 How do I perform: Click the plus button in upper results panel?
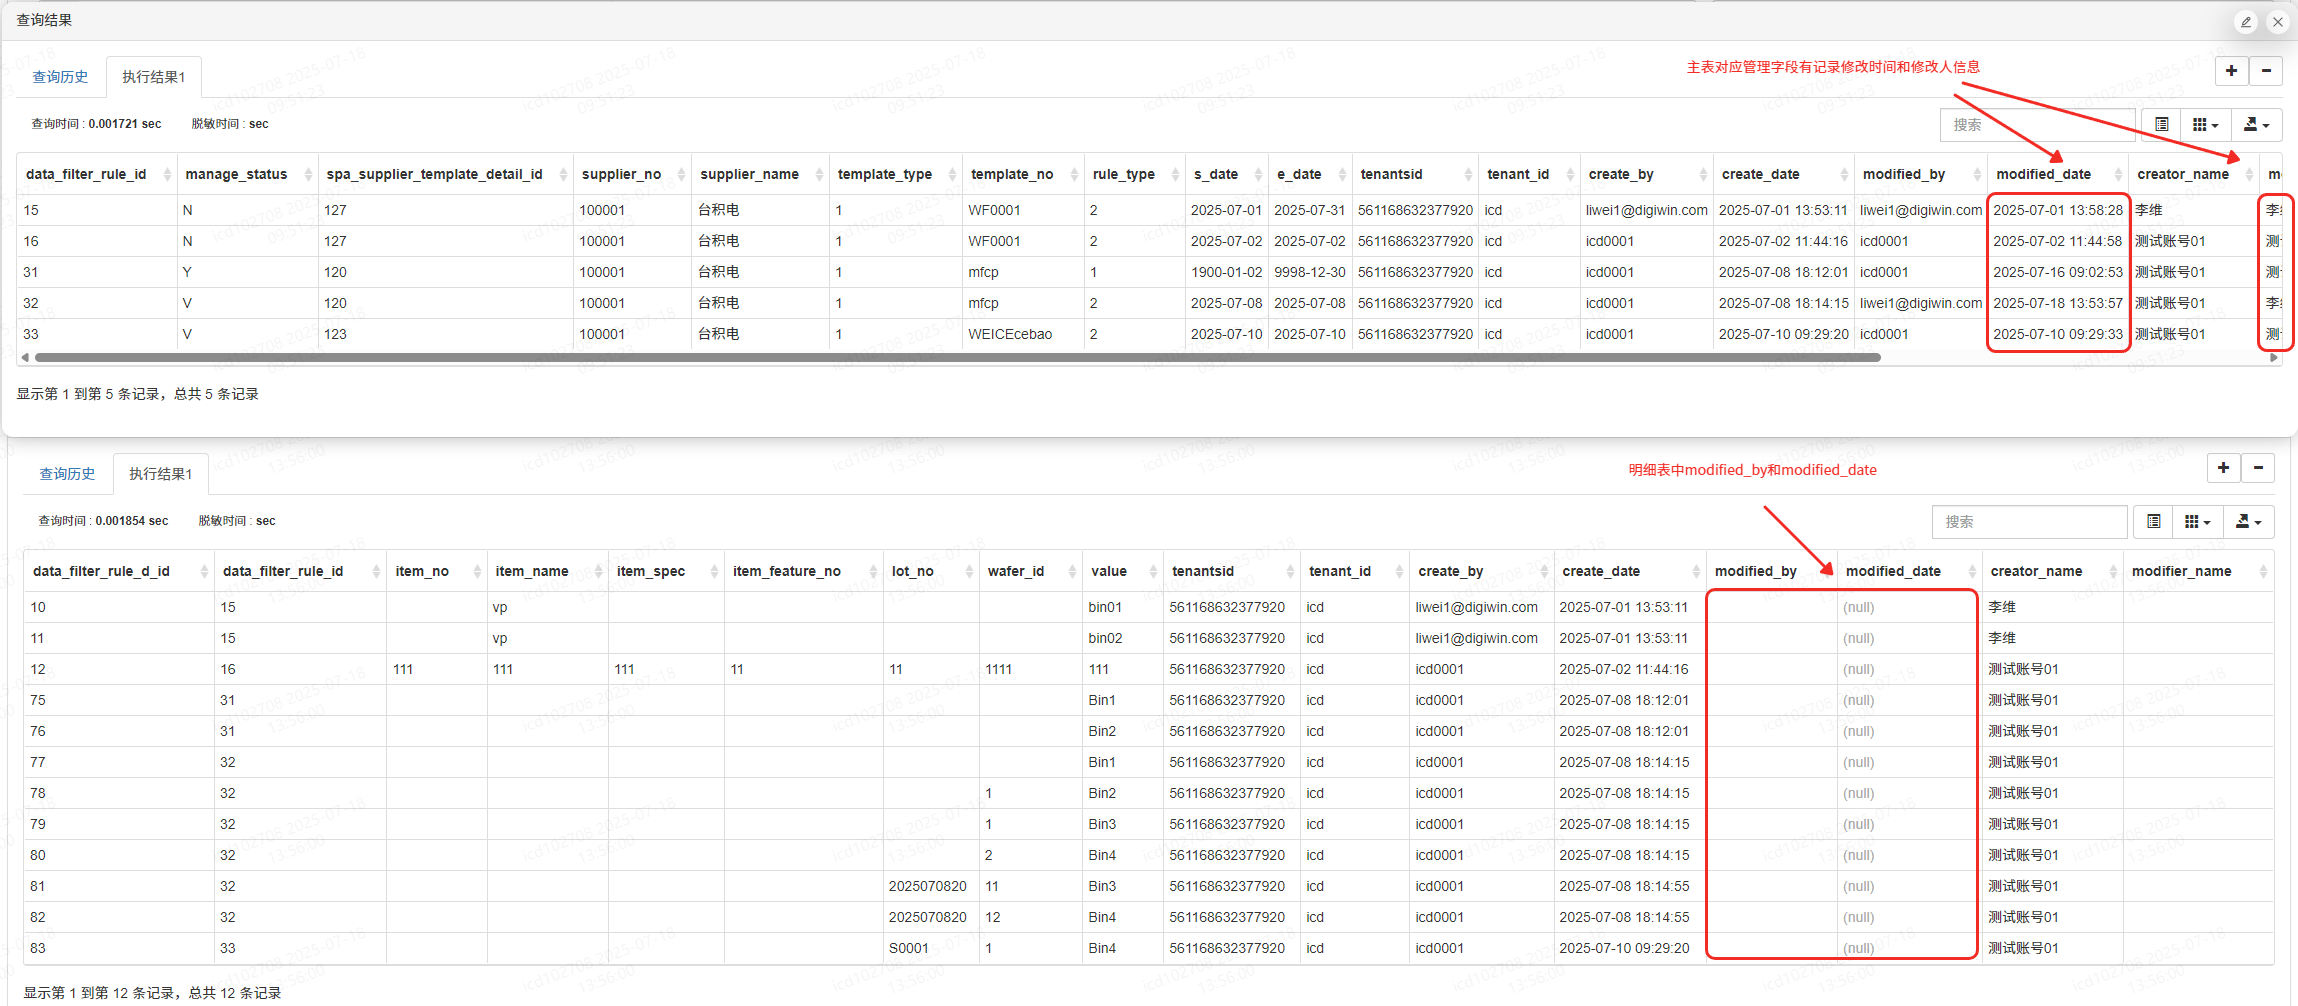(2231, 71)
